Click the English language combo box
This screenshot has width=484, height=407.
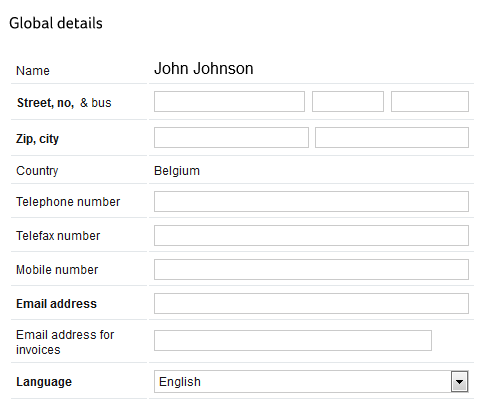[x=311, y=381]
